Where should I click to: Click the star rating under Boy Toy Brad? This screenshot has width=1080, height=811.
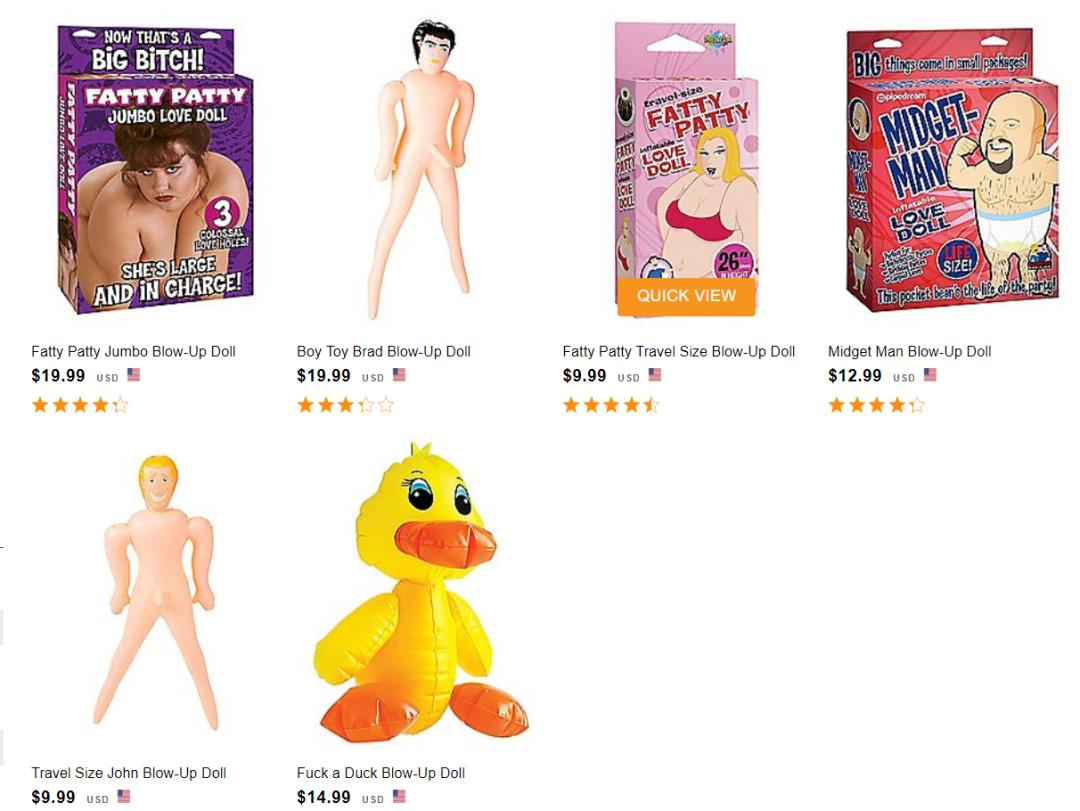[345, 405]
